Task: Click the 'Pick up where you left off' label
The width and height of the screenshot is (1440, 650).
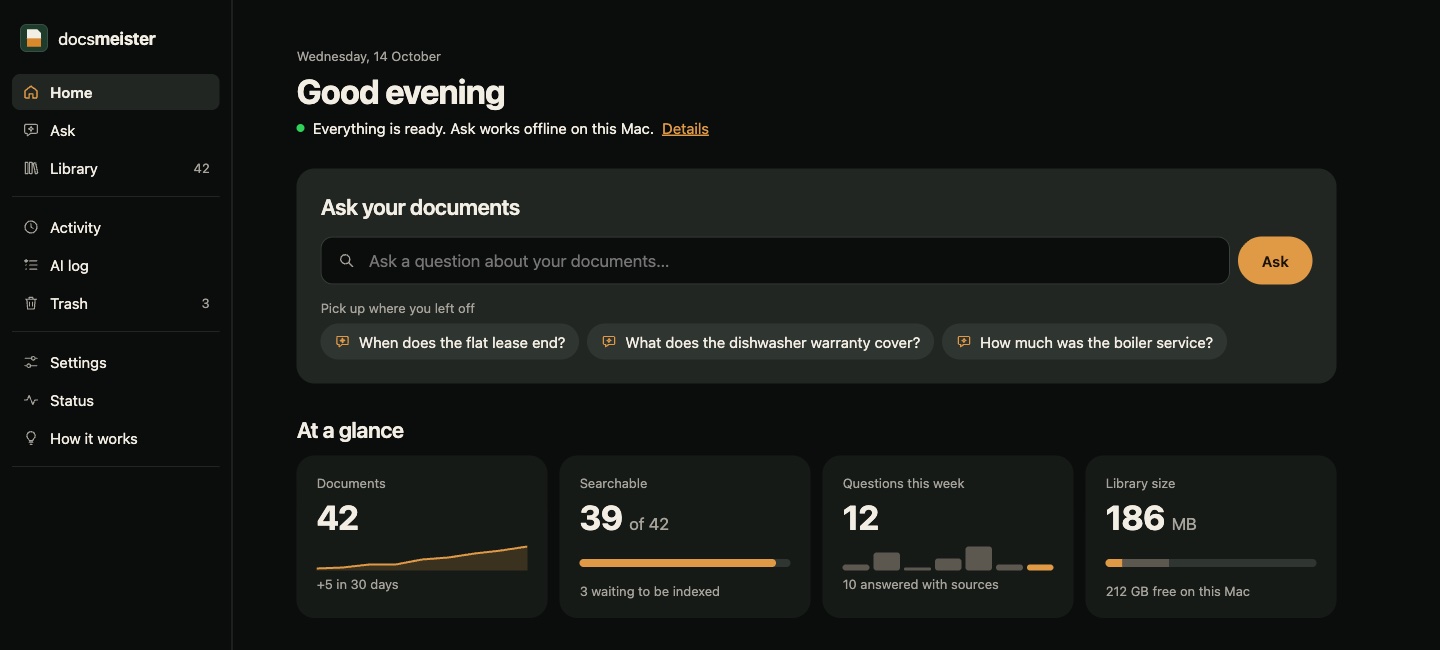Action: [x=398, y=308]
